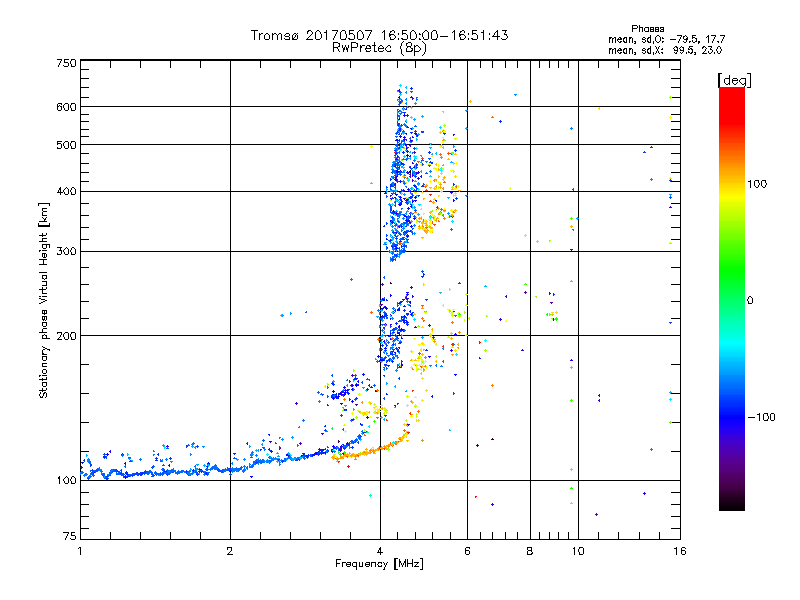Click the colorbar tick label '100'
The width and height of the screenshot is (800, 600).
coord(757,184)
